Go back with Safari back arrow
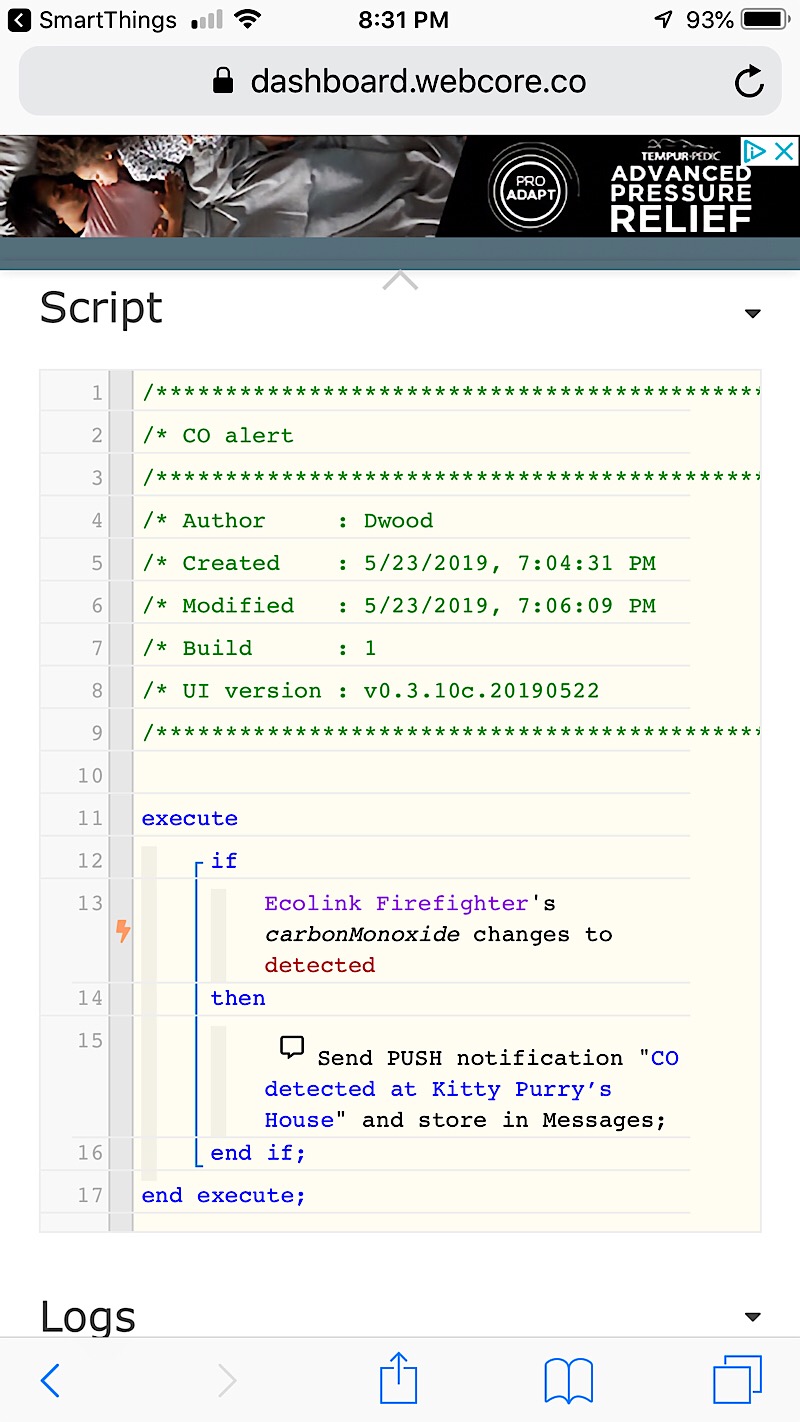Viewport: 800px width, 1422px height. point(50,1381)
